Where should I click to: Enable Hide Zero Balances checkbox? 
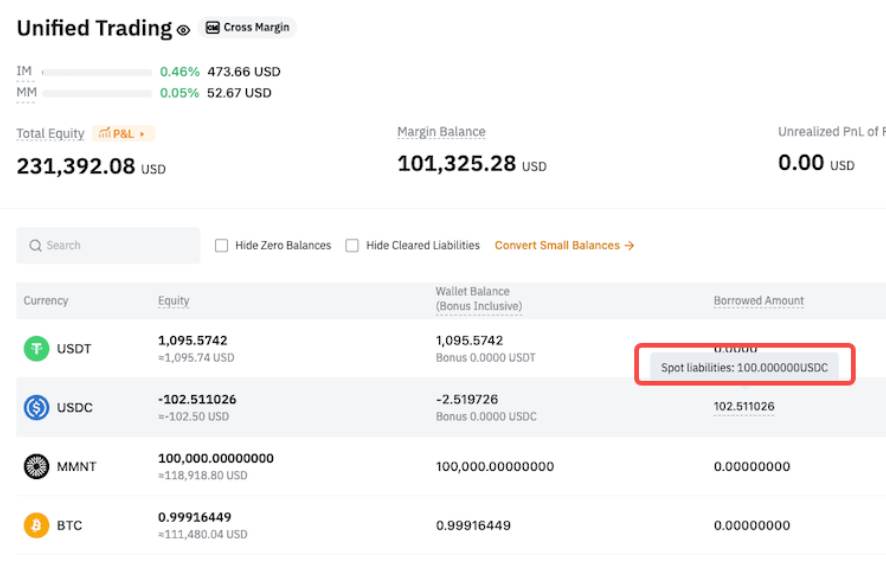[x=222, y=246]
